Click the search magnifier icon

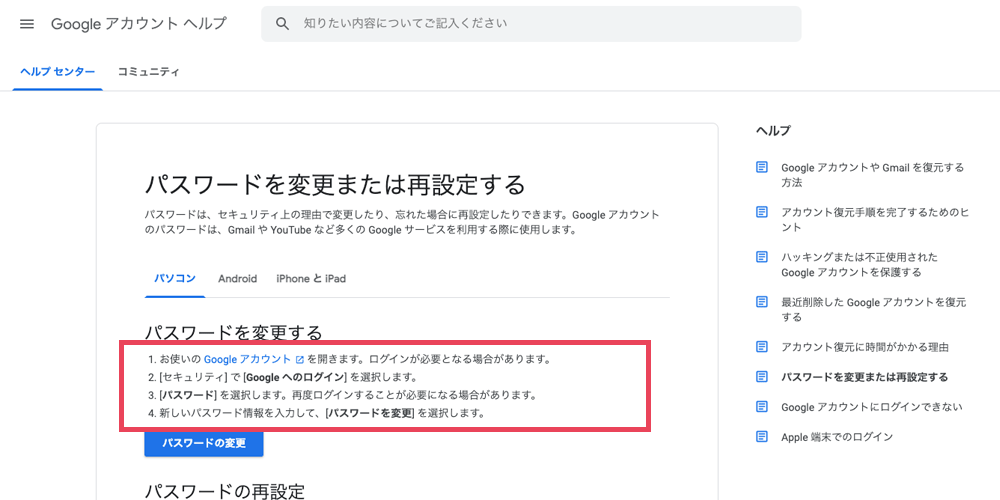pyautogui.click(x=282, y=24)
